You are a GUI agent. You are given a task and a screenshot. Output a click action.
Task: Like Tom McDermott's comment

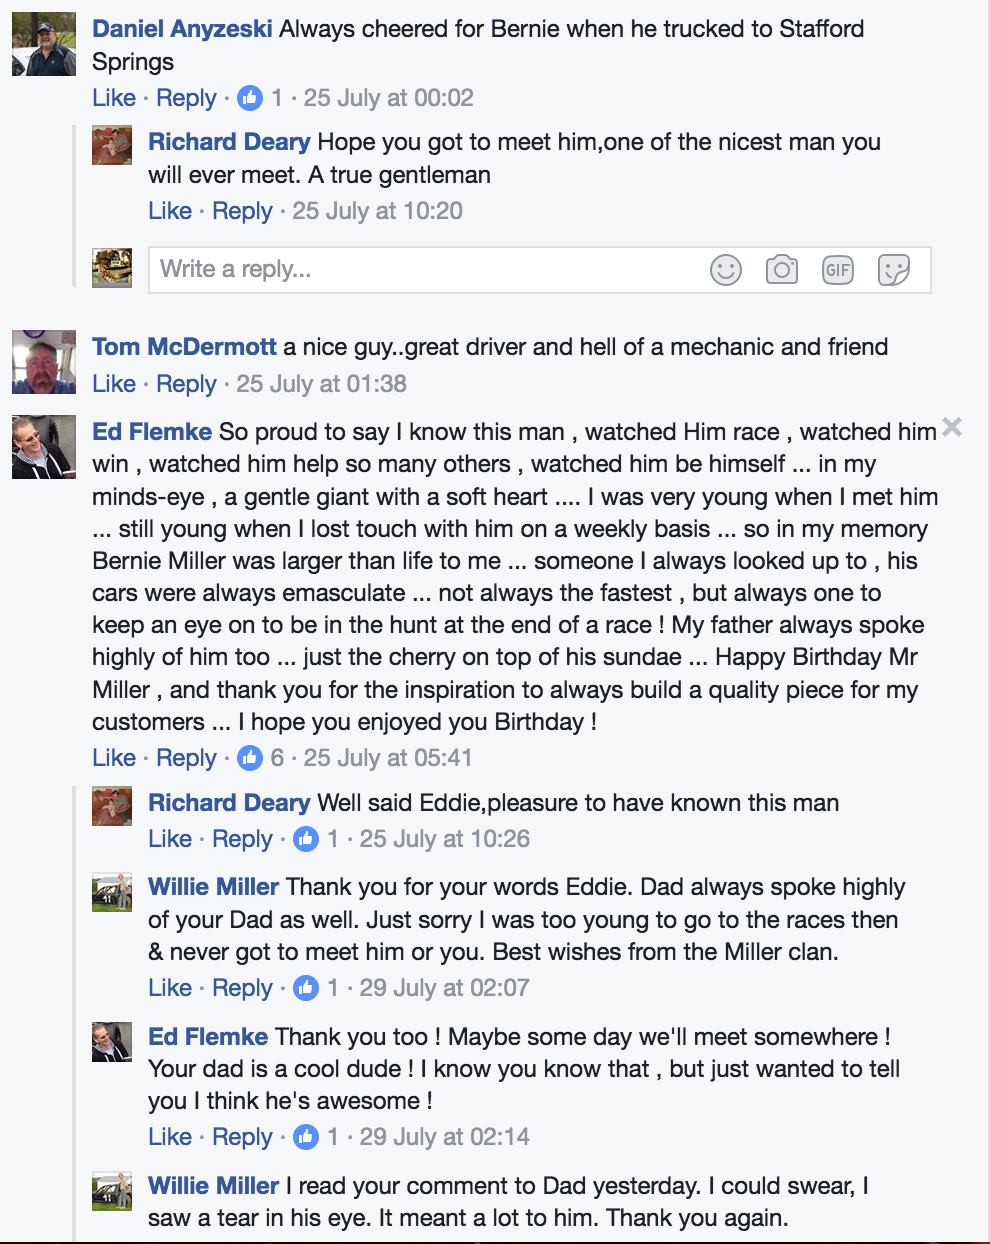coord(114,384)
